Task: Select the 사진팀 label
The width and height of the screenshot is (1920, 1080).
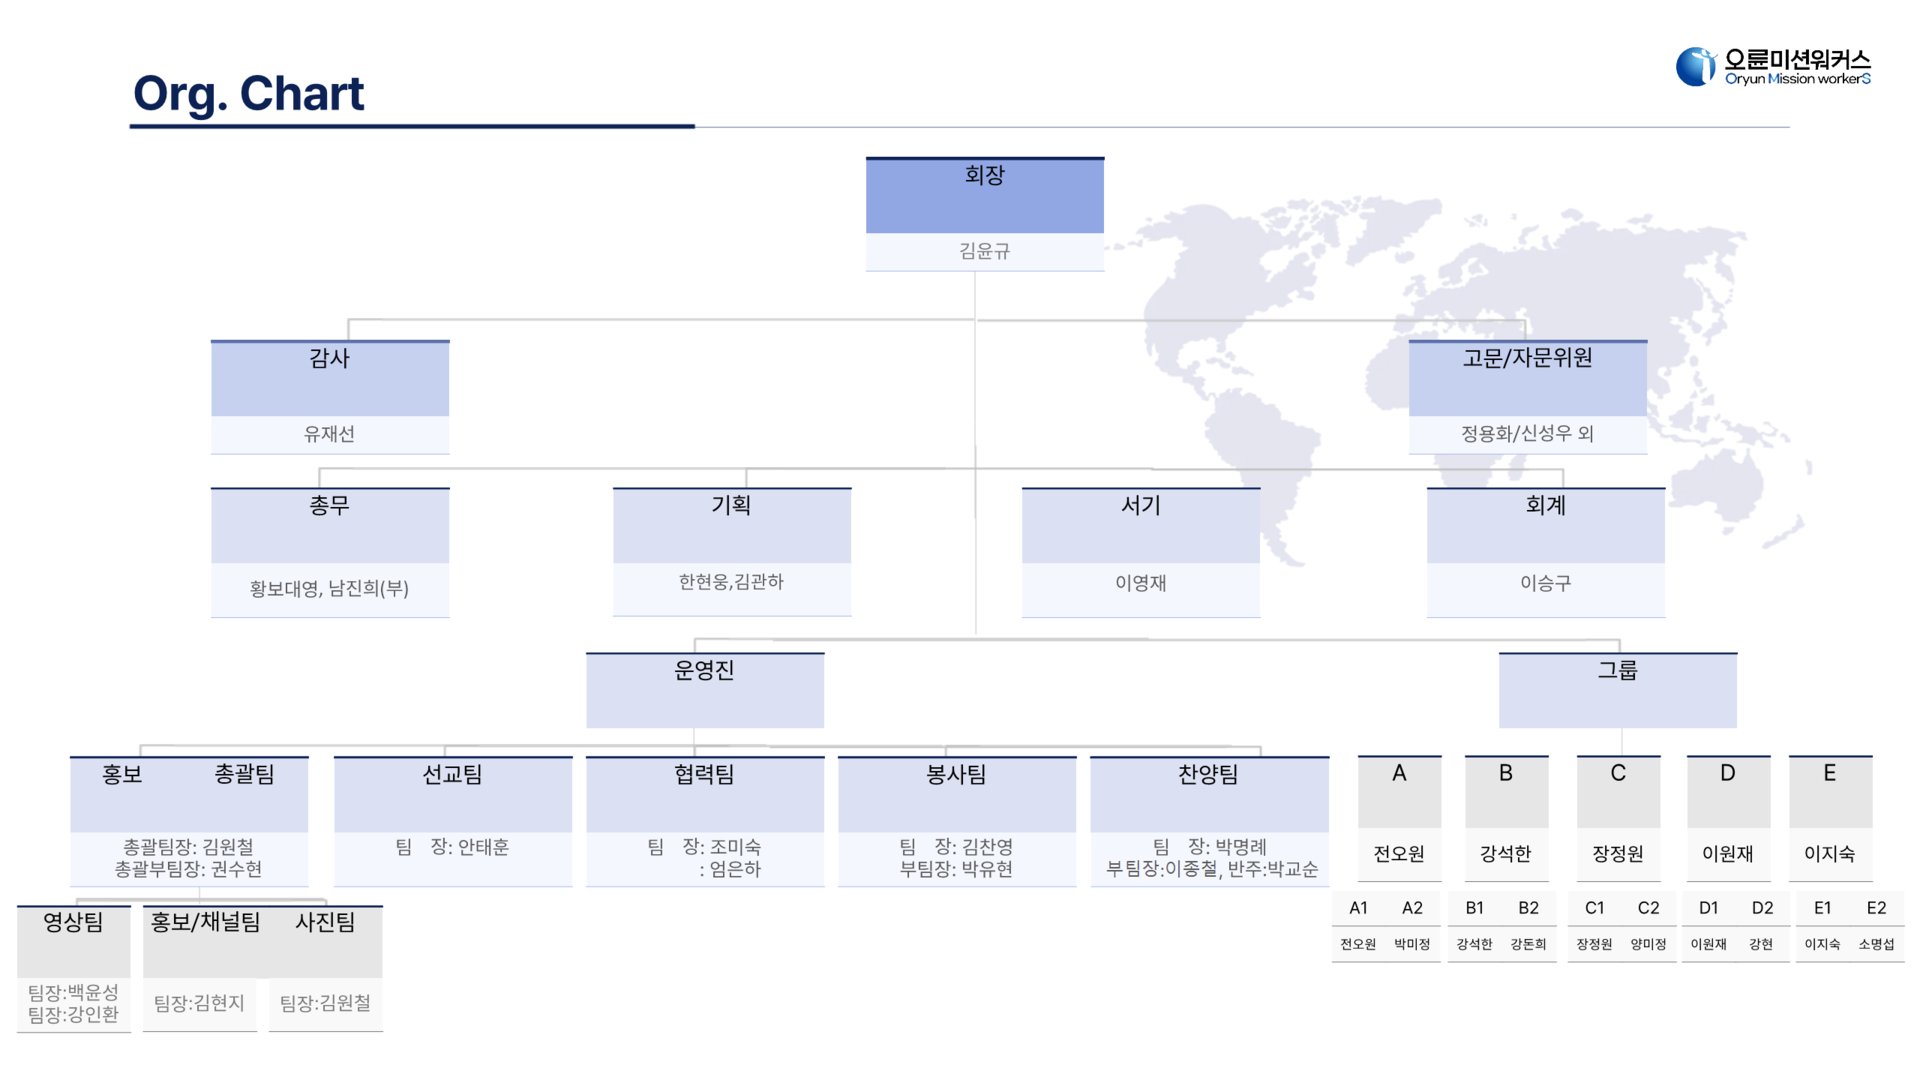Action: tap(325, 922)
